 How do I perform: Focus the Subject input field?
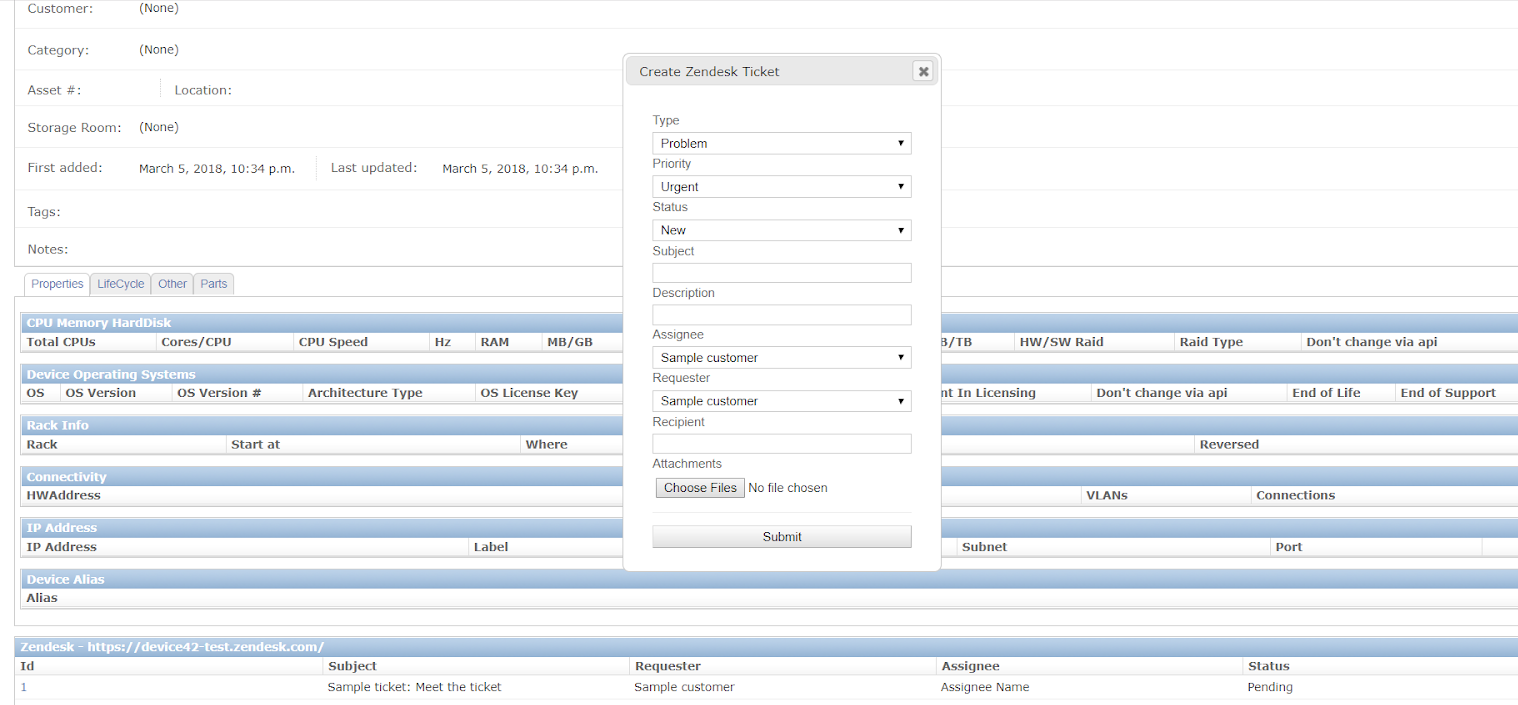782,272
